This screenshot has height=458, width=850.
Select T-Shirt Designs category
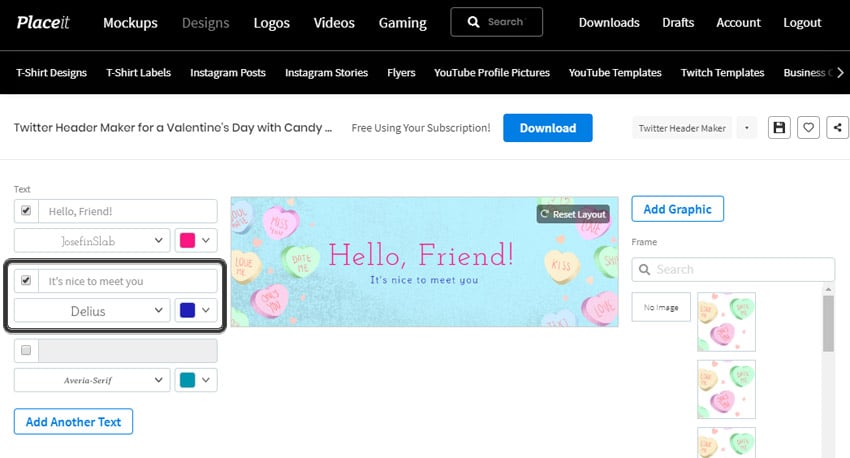click(x=51, y=73)
